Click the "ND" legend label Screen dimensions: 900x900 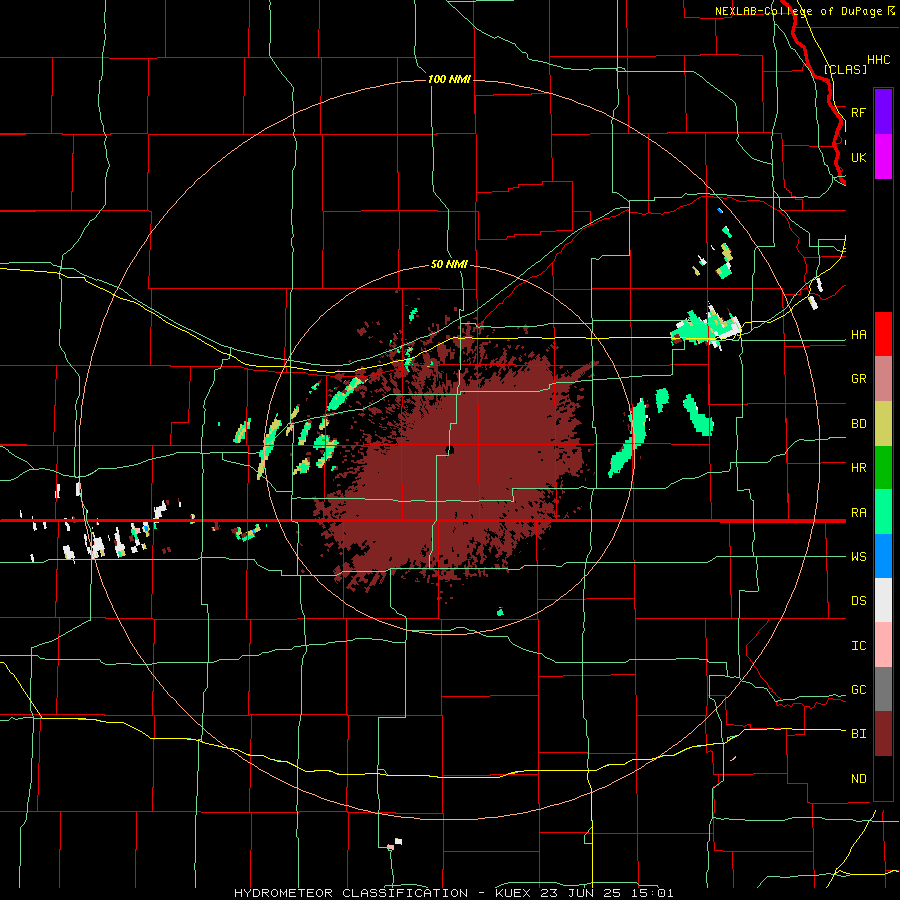[858, 779]
